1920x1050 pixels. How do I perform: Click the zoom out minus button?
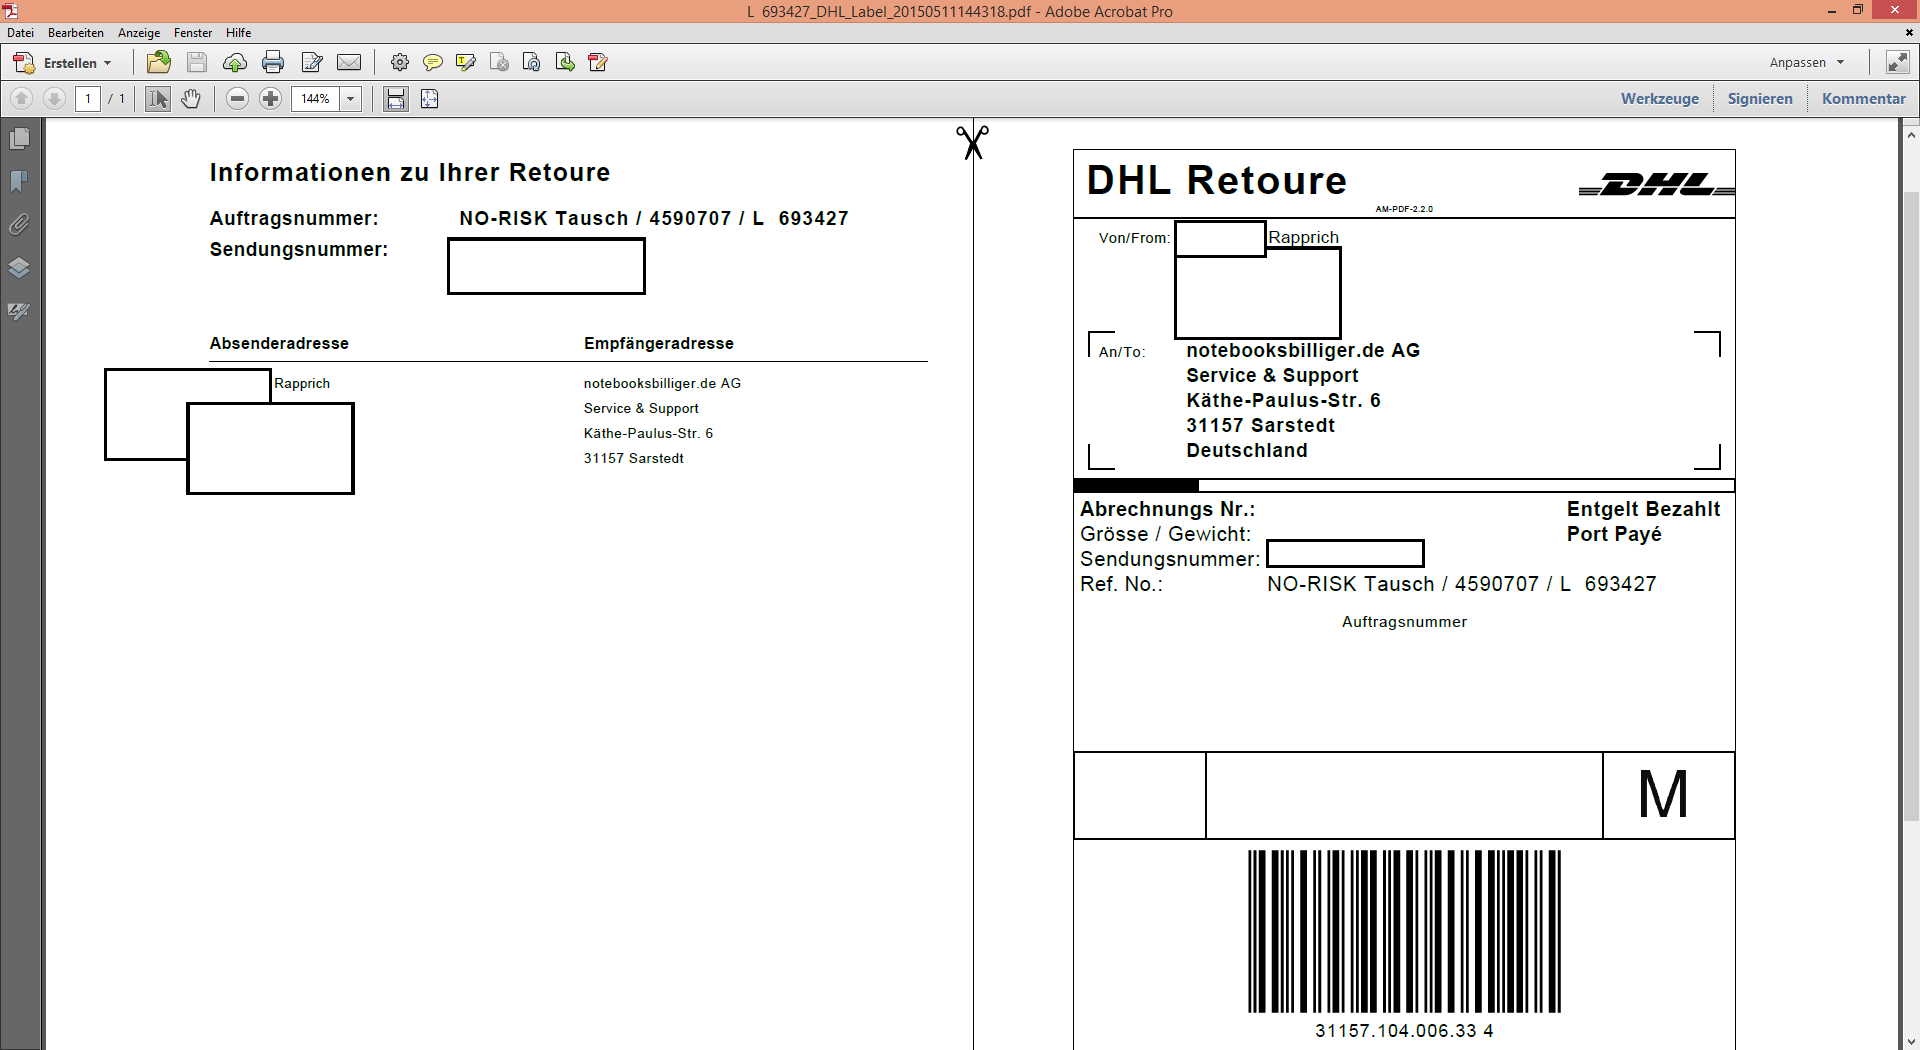pyautogui.click(x=237, y=99)
